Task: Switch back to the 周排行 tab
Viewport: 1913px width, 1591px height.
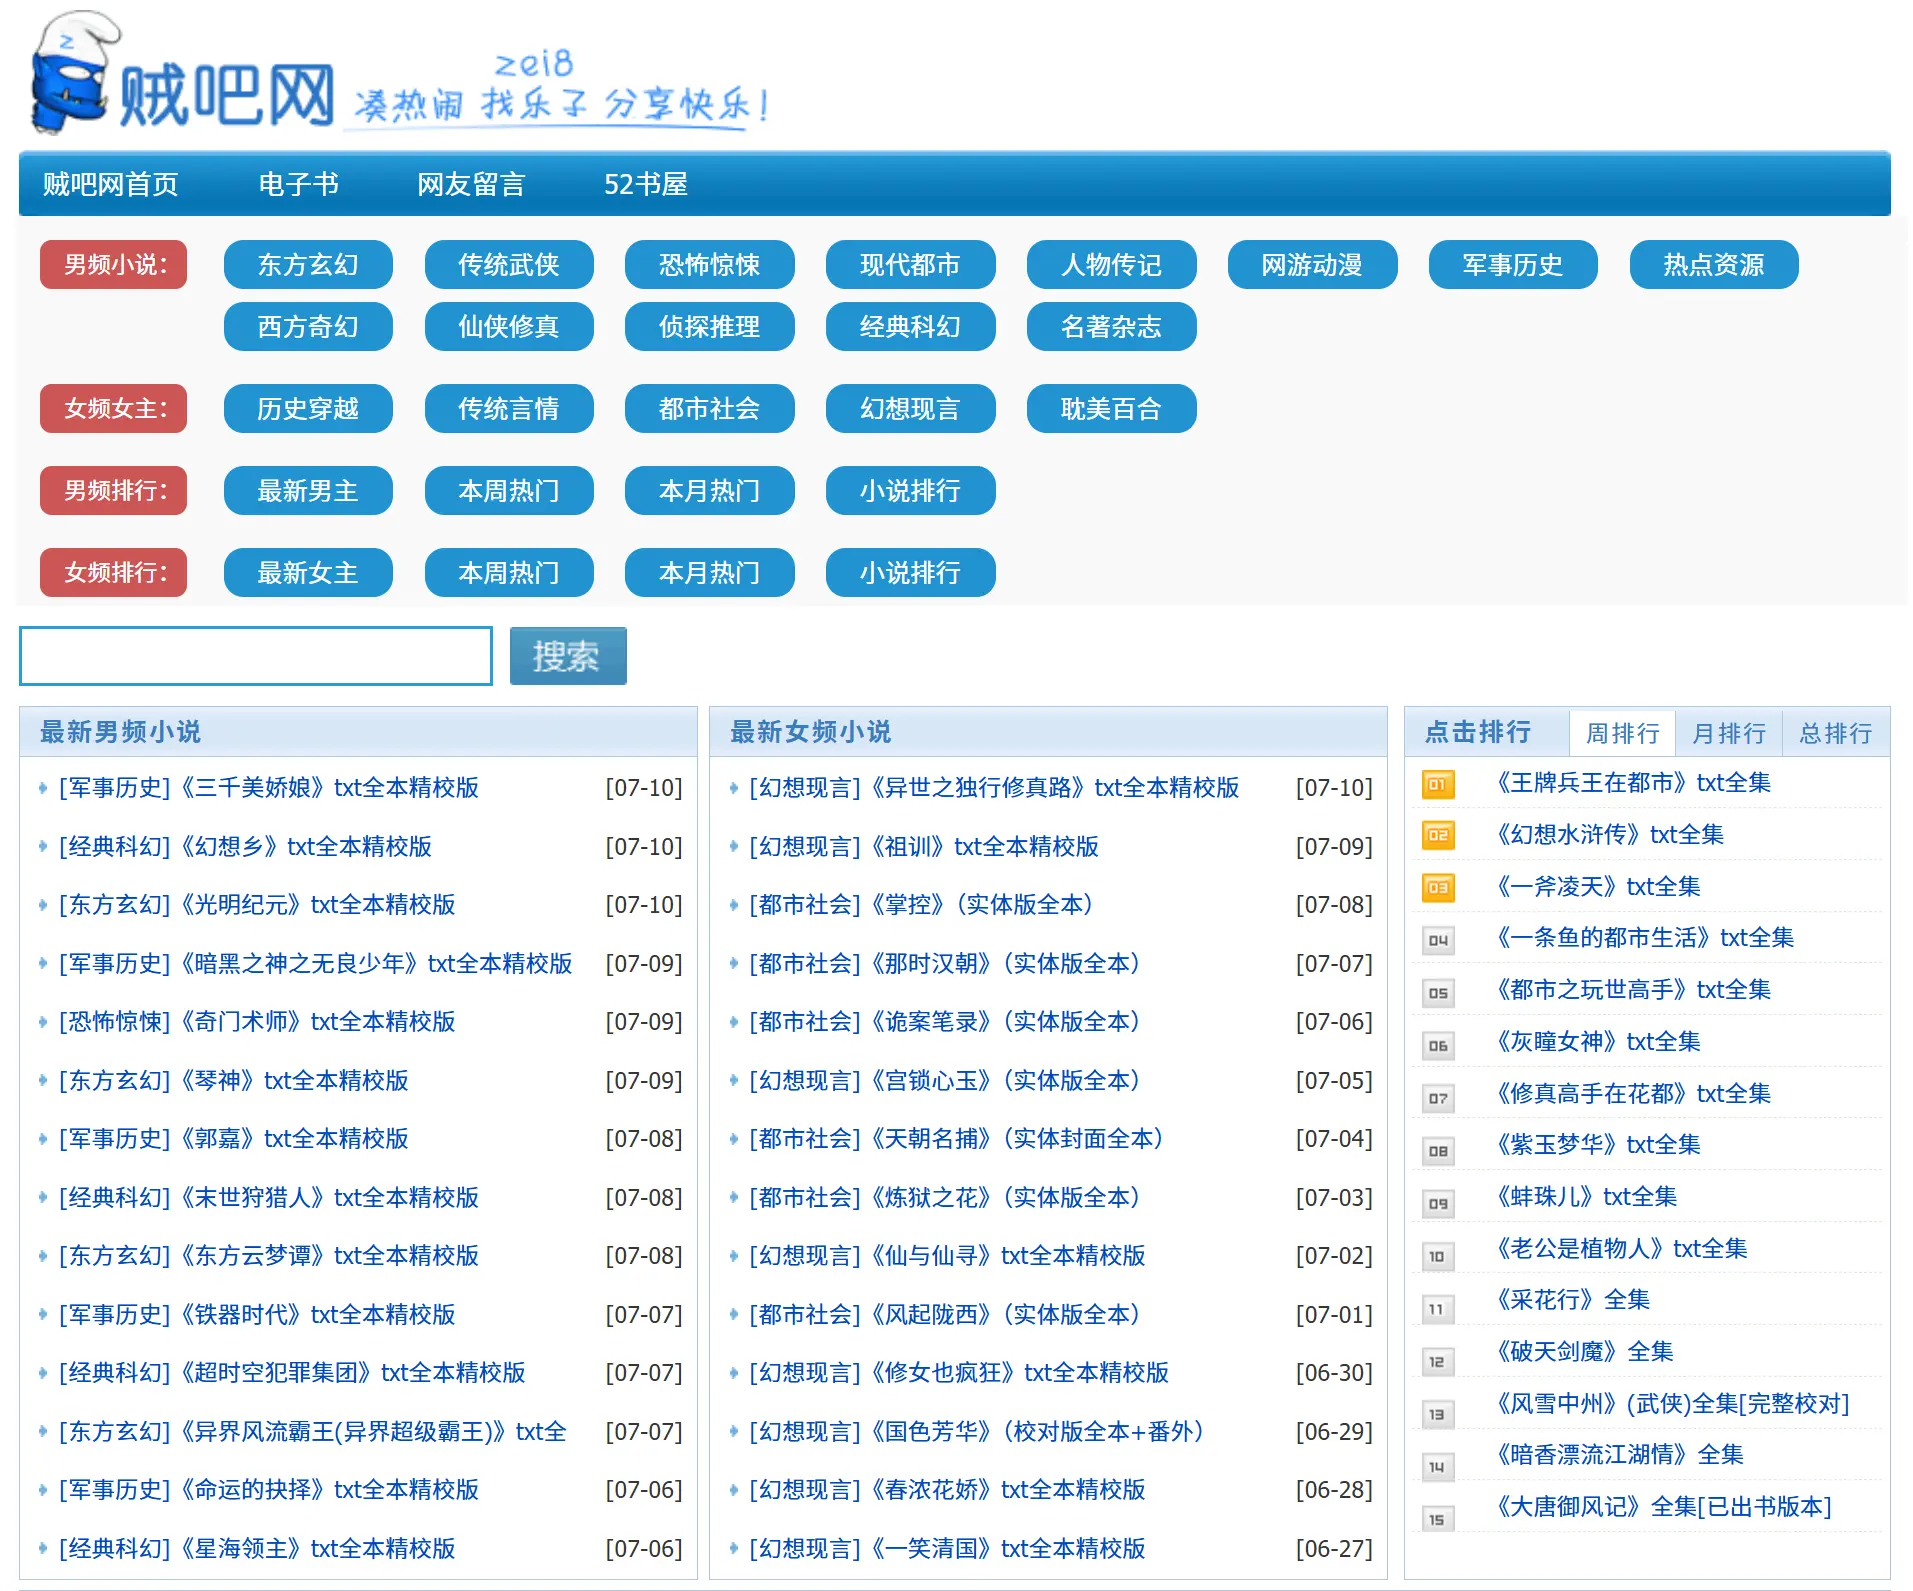Action: 1622,733
